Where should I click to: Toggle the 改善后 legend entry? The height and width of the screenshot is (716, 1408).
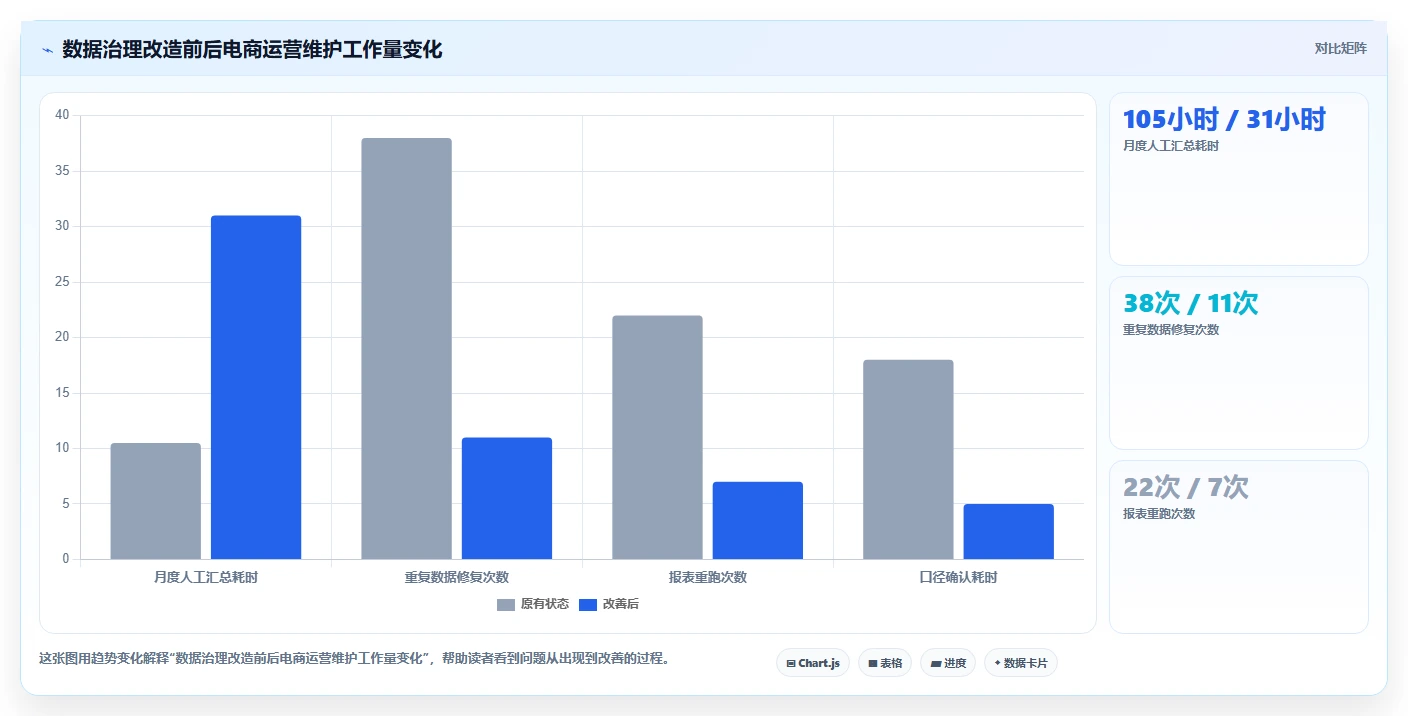pyautogui.click(x=609, y=604)
